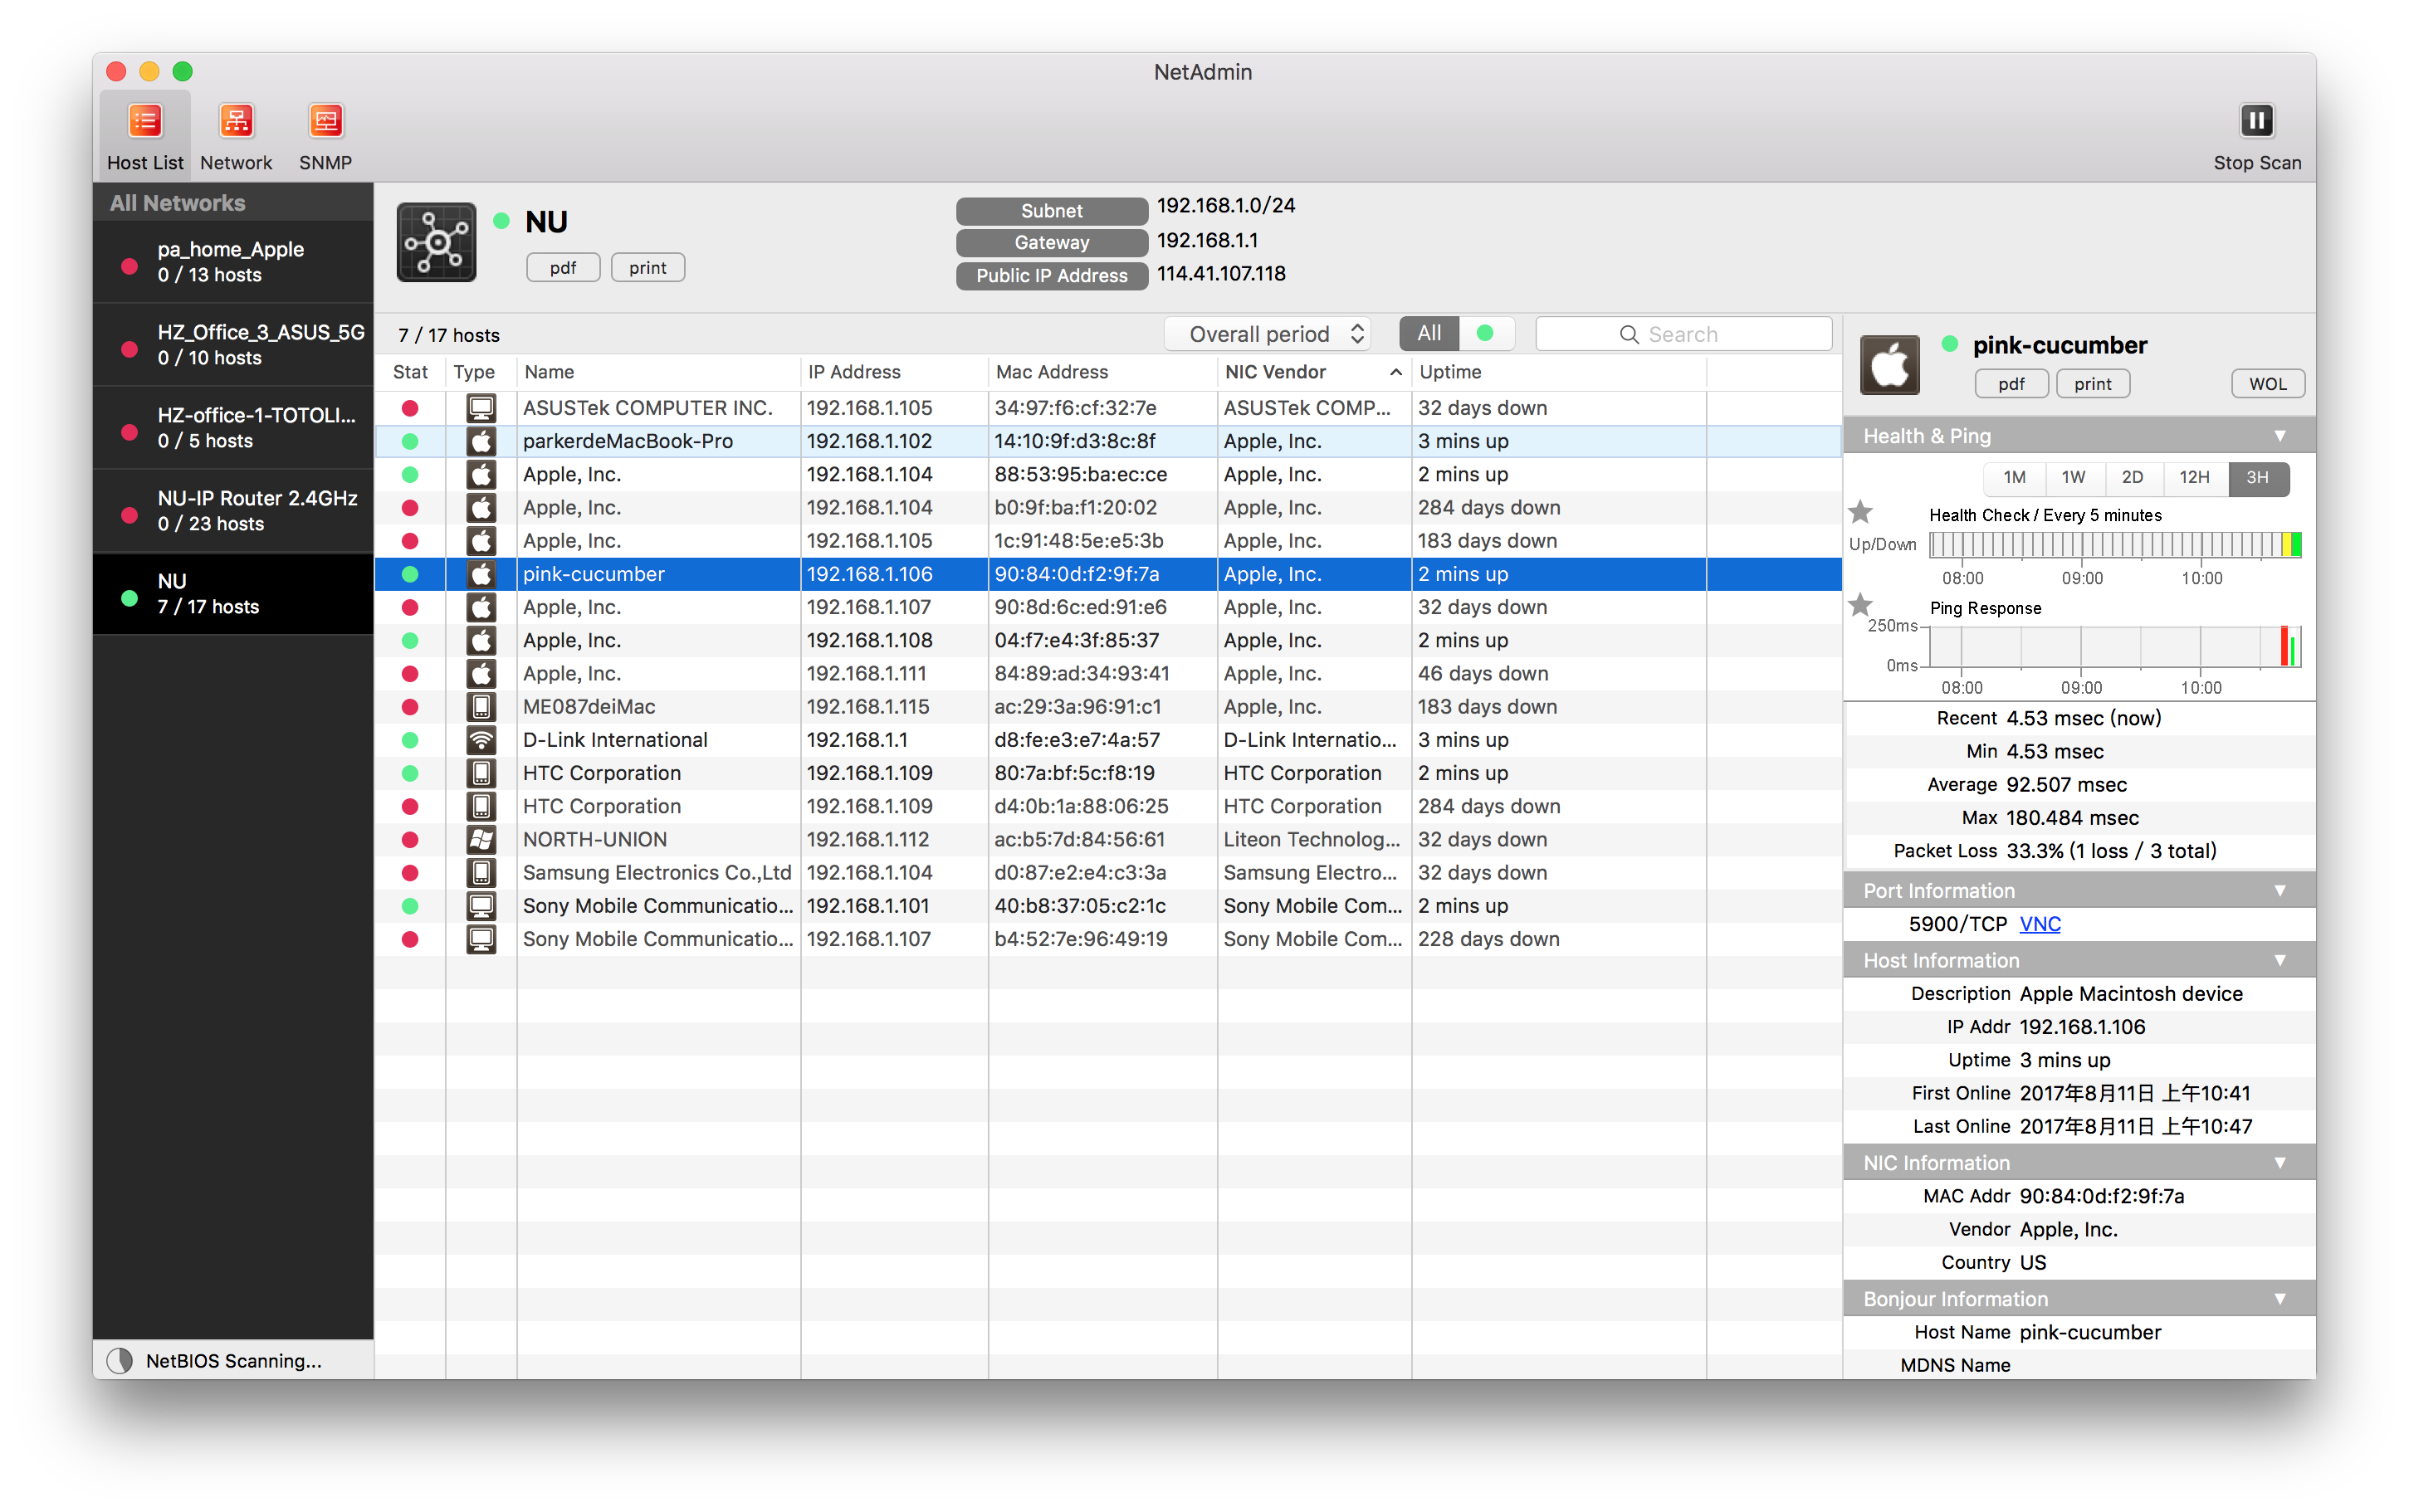Click the WOL button
The height and width of the screenshot is (1512, 2409).
coord(2267,384)
